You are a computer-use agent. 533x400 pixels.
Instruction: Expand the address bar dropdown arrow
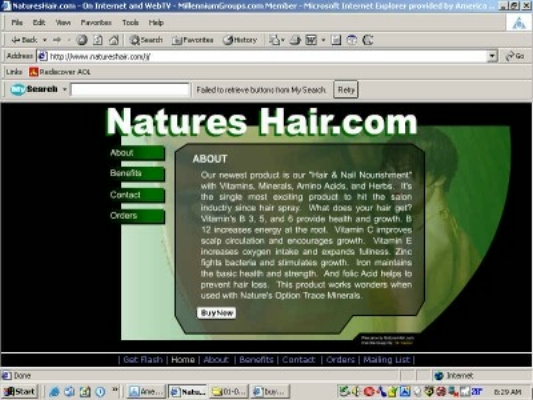(492, 56)
